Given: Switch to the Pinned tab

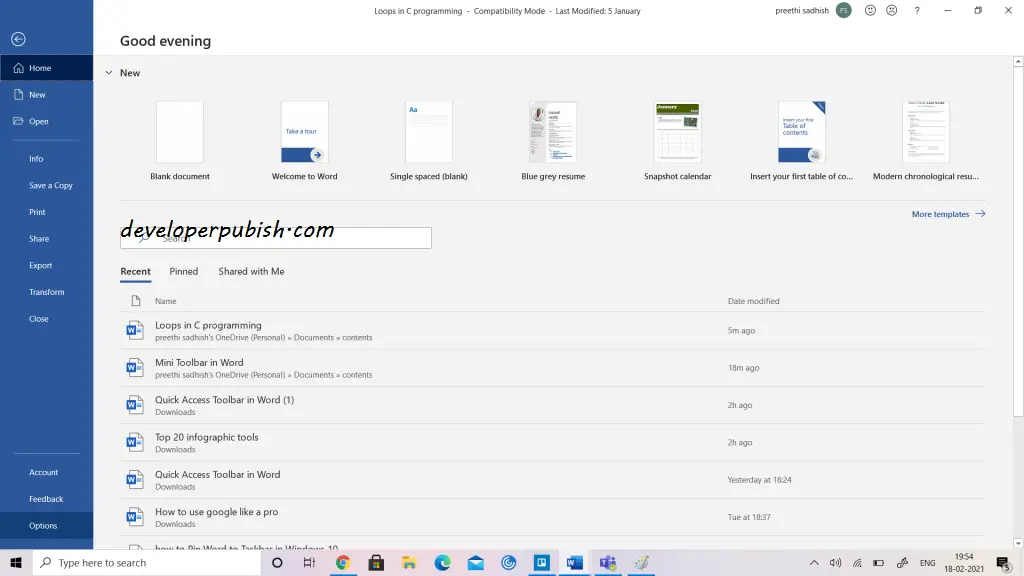Looking at the screenshot, I should (184, 272).
